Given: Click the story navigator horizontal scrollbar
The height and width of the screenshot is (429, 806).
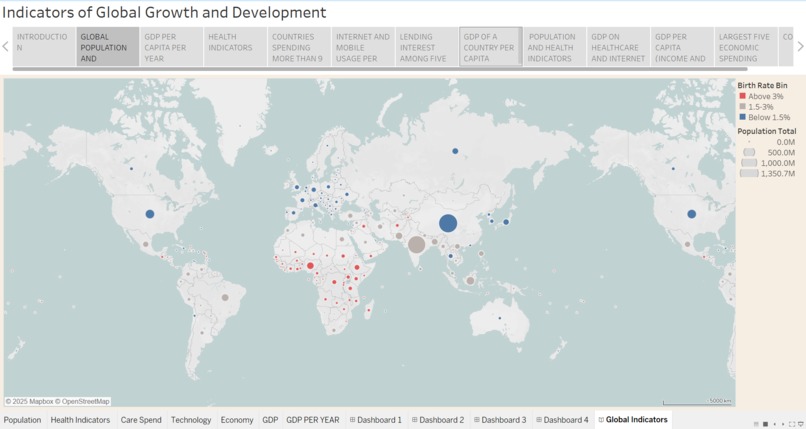Looking at the screenshot, I should coord(380,69).
